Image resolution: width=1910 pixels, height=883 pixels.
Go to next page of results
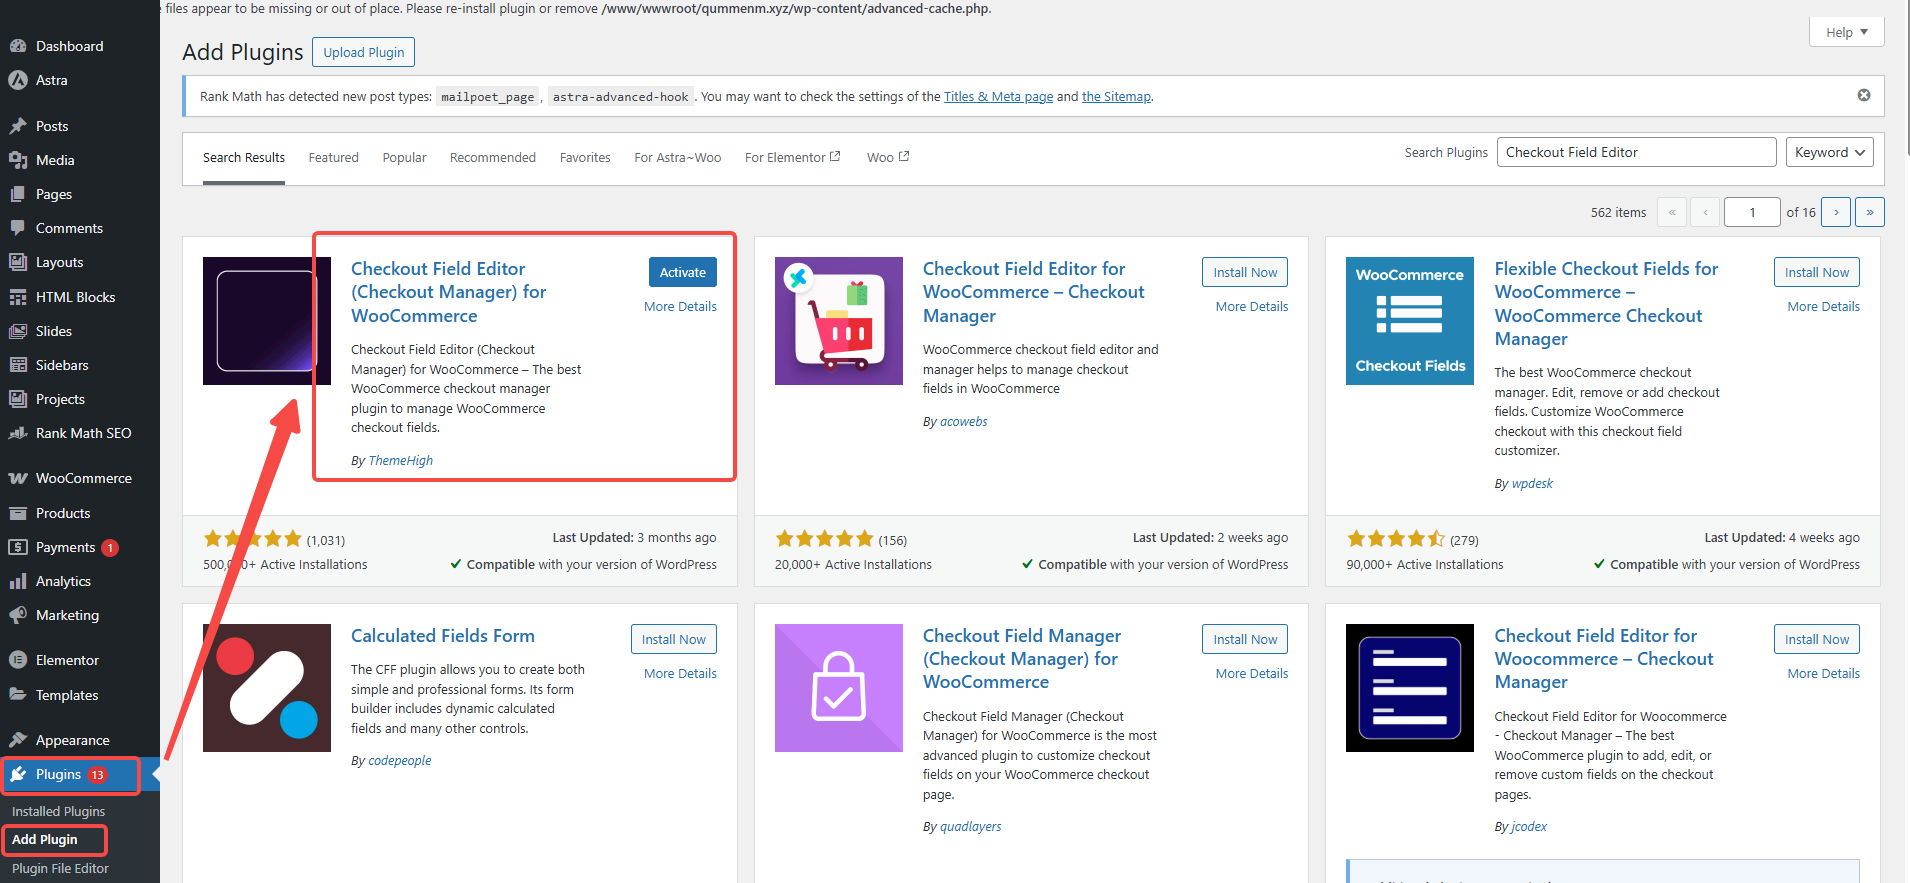1835,212
